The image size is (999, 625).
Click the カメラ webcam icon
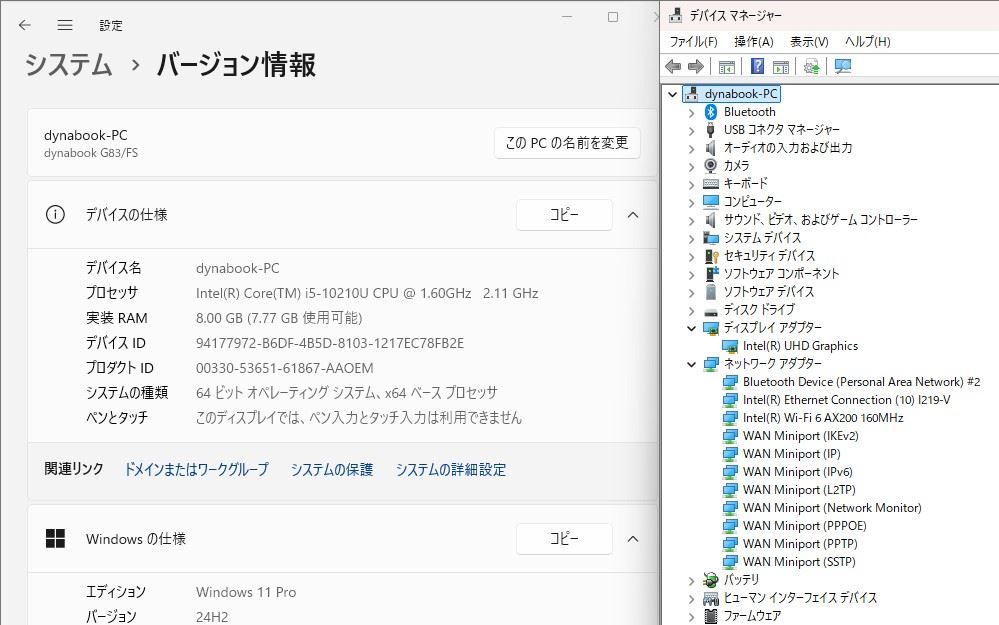pyautogui.click(x=711, y=166)
